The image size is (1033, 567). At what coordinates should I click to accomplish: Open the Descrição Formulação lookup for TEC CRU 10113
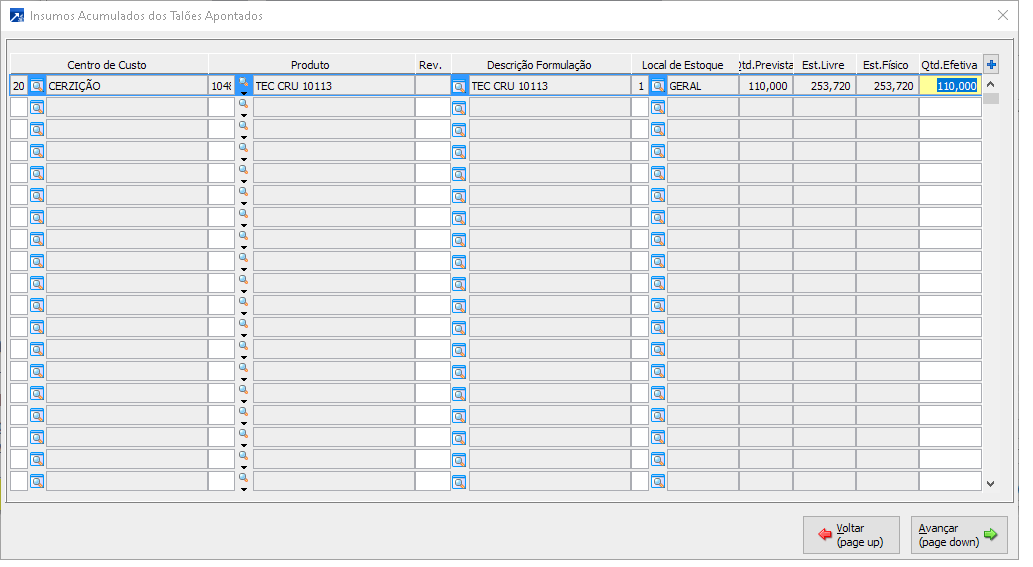(459, 86)
